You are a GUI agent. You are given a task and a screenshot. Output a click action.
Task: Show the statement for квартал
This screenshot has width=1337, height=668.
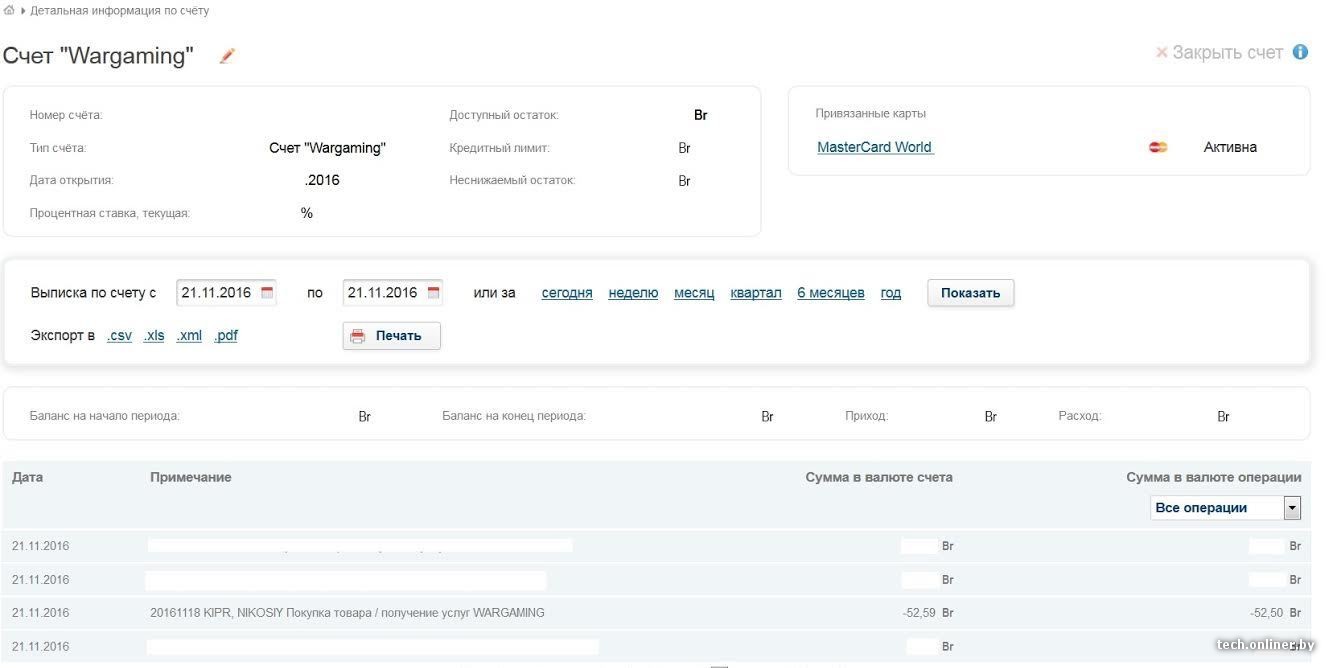point(756,293)
